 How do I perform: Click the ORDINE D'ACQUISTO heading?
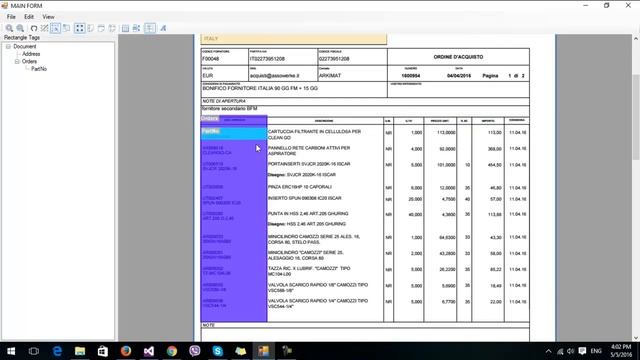[458, 57]
